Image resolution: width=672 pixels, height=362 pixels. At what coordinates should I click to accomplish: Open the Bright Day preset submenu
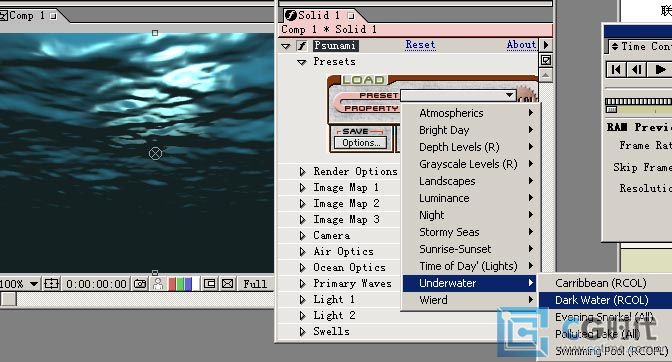click(x=470, y=130)
